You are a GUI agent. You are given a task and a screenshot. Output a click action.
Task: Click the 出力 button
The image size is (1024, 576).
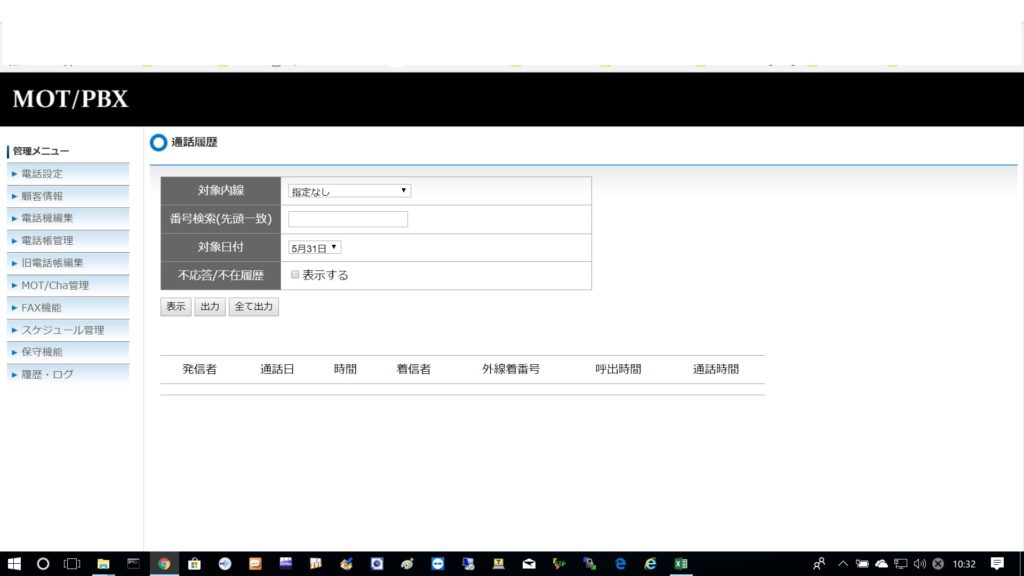click(210, 306)
